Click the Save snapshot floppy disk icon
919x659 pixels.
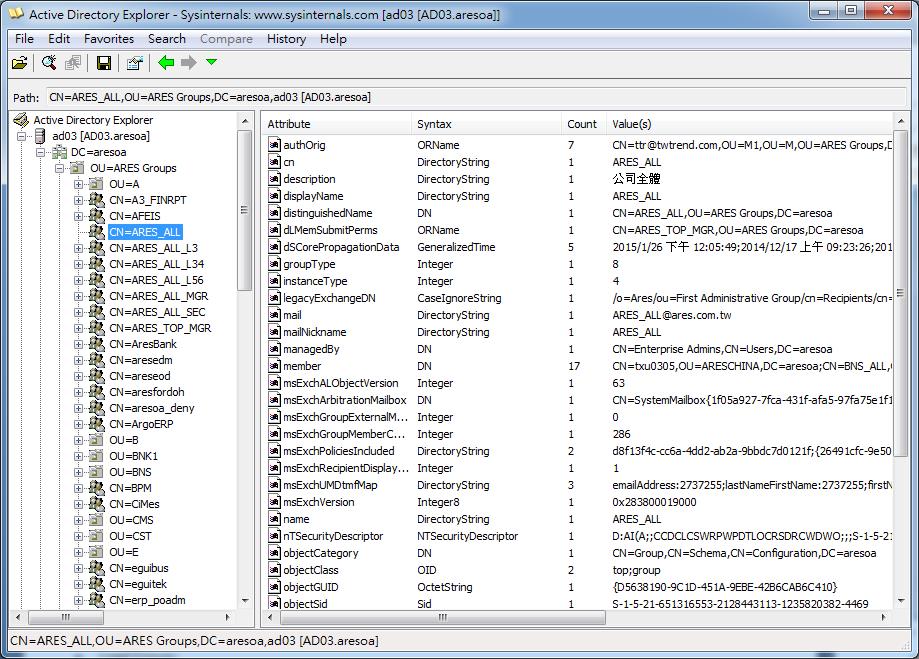tap(104, 63)
